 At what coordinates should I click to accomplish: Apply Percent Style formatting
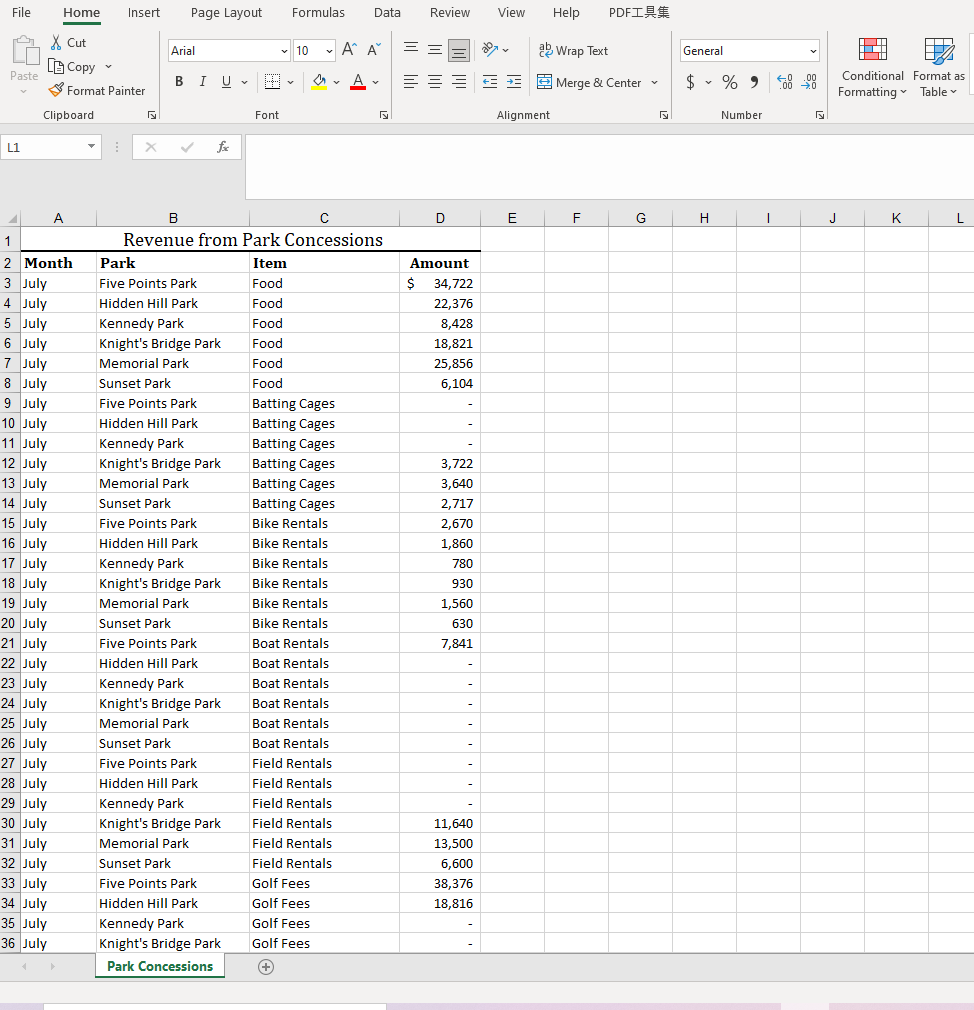[730, 82]
